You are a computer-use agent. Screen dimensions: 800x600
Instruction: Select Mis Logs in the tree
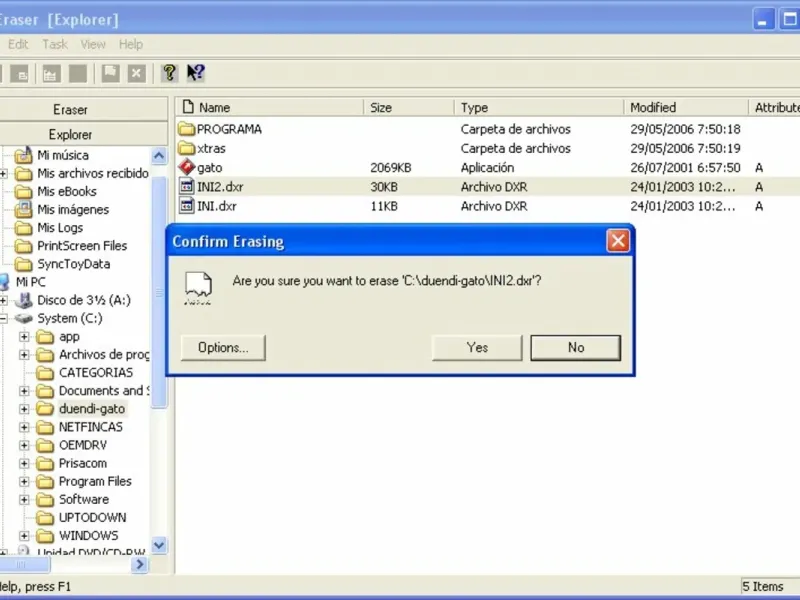point(60,228)
